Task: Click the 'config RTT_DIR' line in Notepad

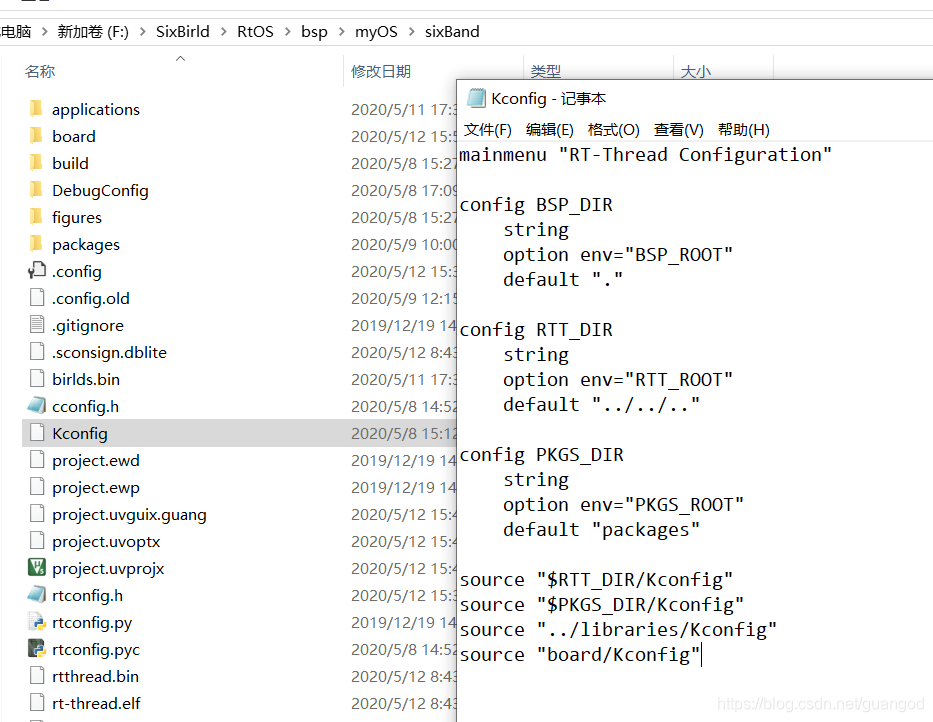Action: click(x=536, y=330)
